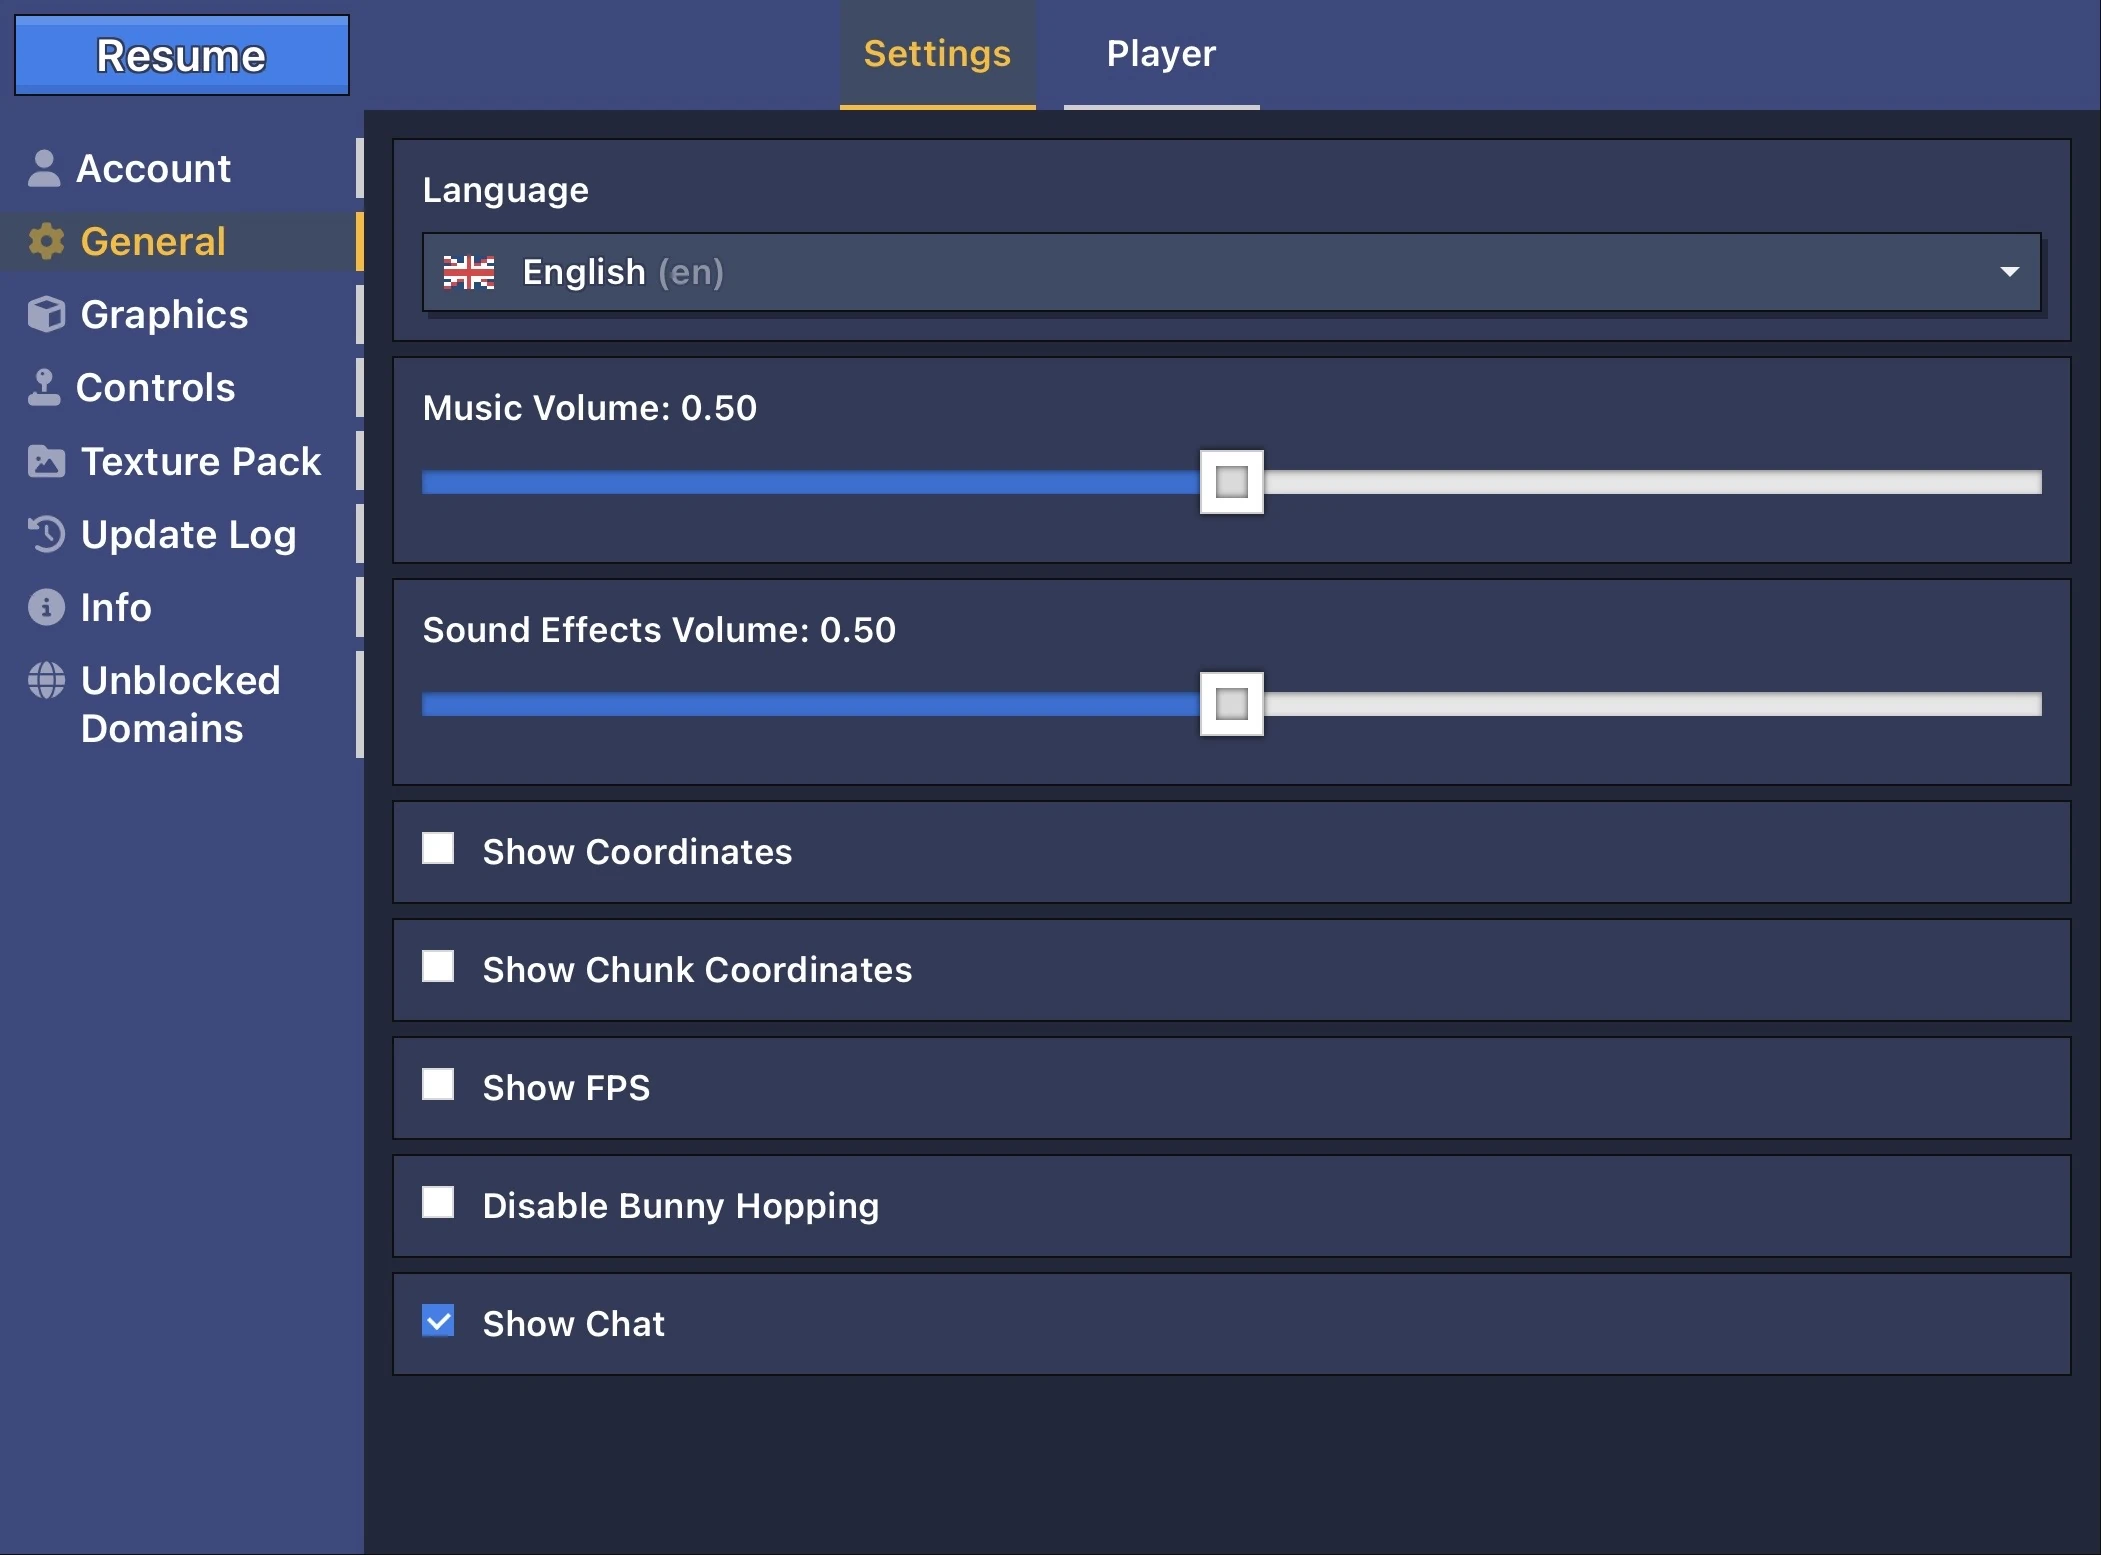This screenshot has height=1555, width=2101.
Task: Tick the Show FPS checkbox
Action: pos(438,1085)
